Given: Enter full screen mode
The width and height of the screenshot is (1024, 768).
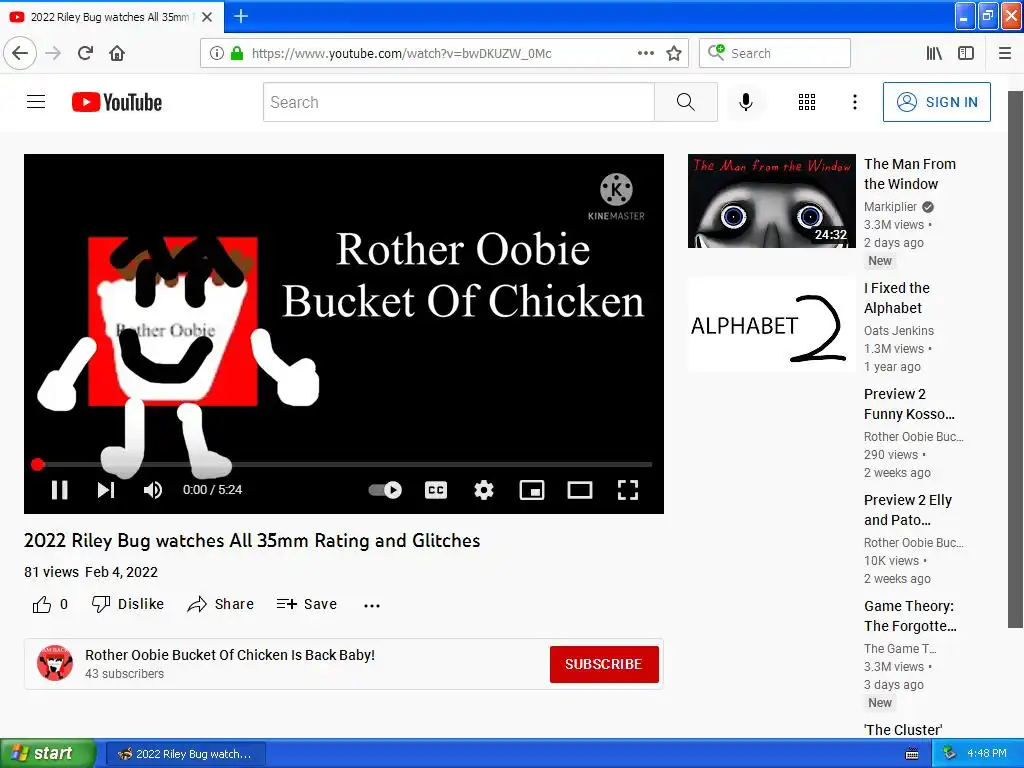Looking at the screenshot, I should click(628, 490).
